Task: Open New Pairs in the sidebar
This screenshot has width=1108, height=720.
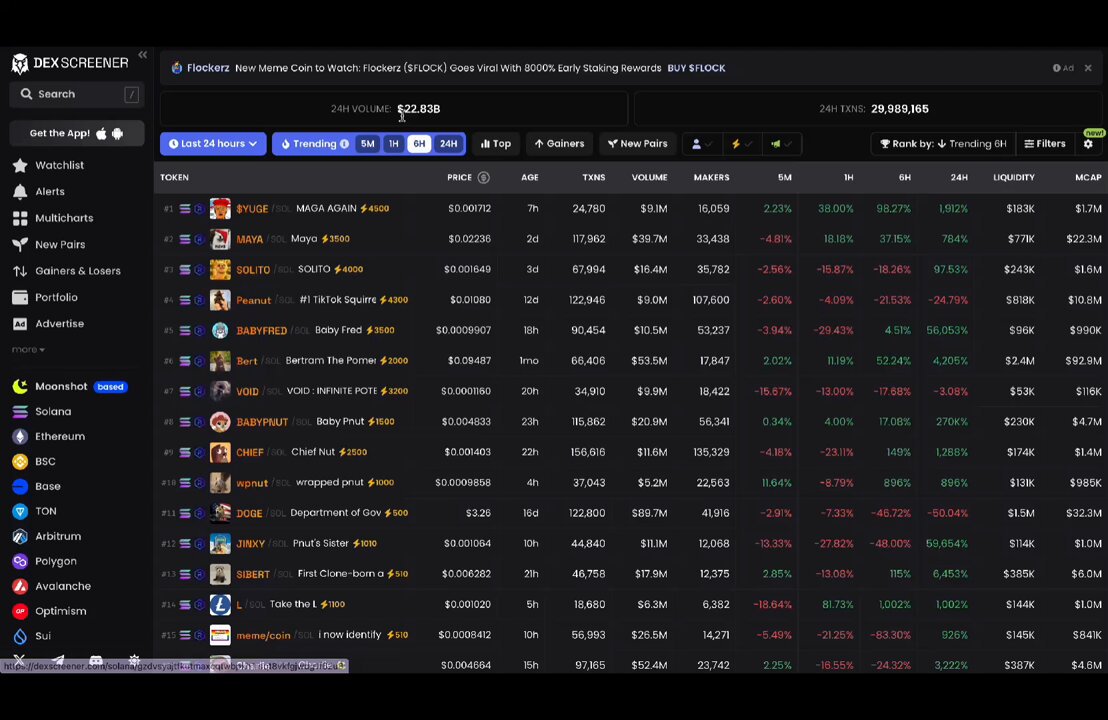Action: coord(60,244)
